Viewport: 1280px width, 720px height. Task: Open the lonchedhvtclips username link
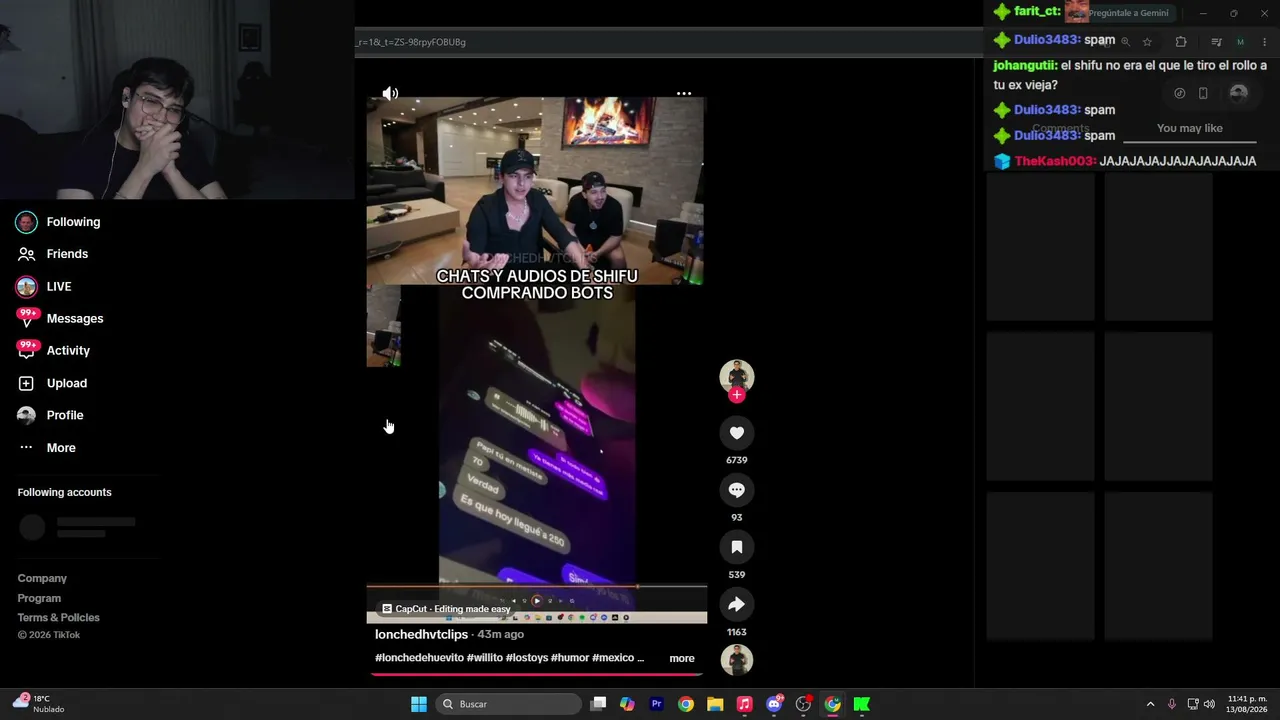[x=421, y=634]
